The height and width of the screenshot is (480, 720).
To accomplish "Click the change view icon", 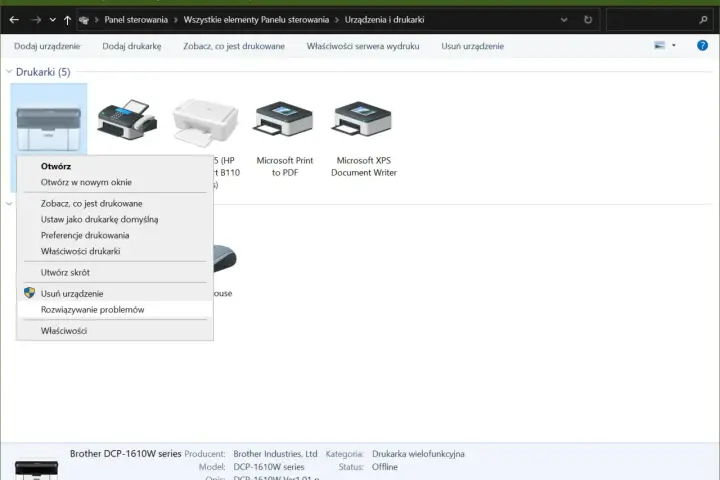I will point(659,45).
